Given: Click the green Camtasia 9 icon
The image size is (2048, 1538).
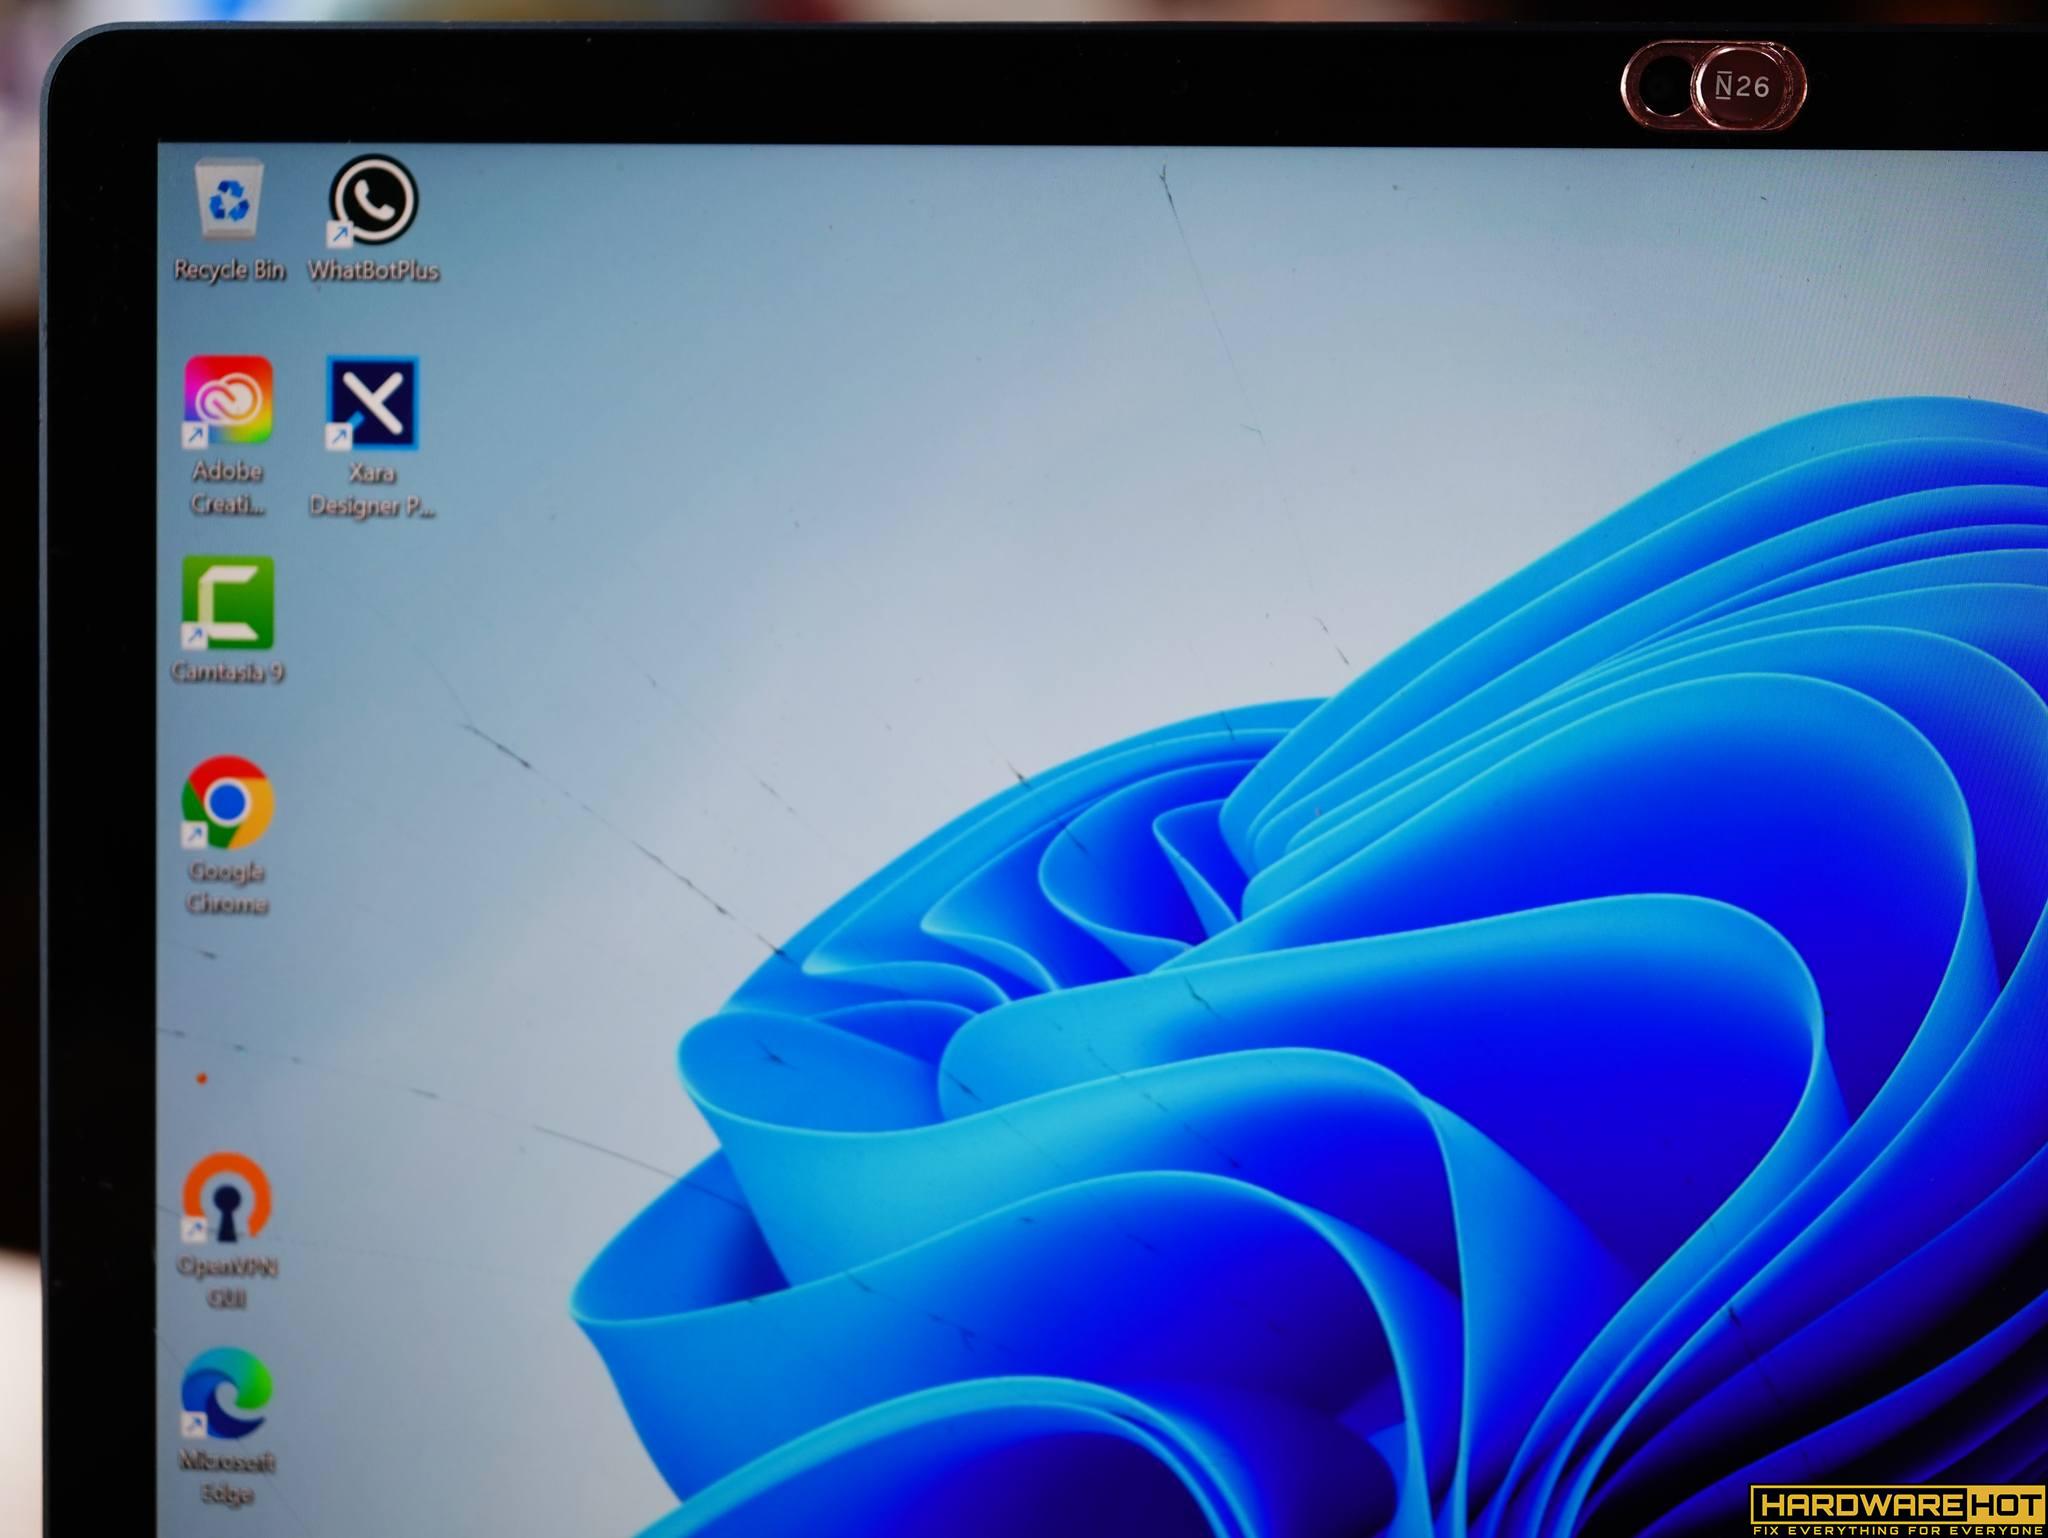Looking at the screenshot, I should (228, 602).
